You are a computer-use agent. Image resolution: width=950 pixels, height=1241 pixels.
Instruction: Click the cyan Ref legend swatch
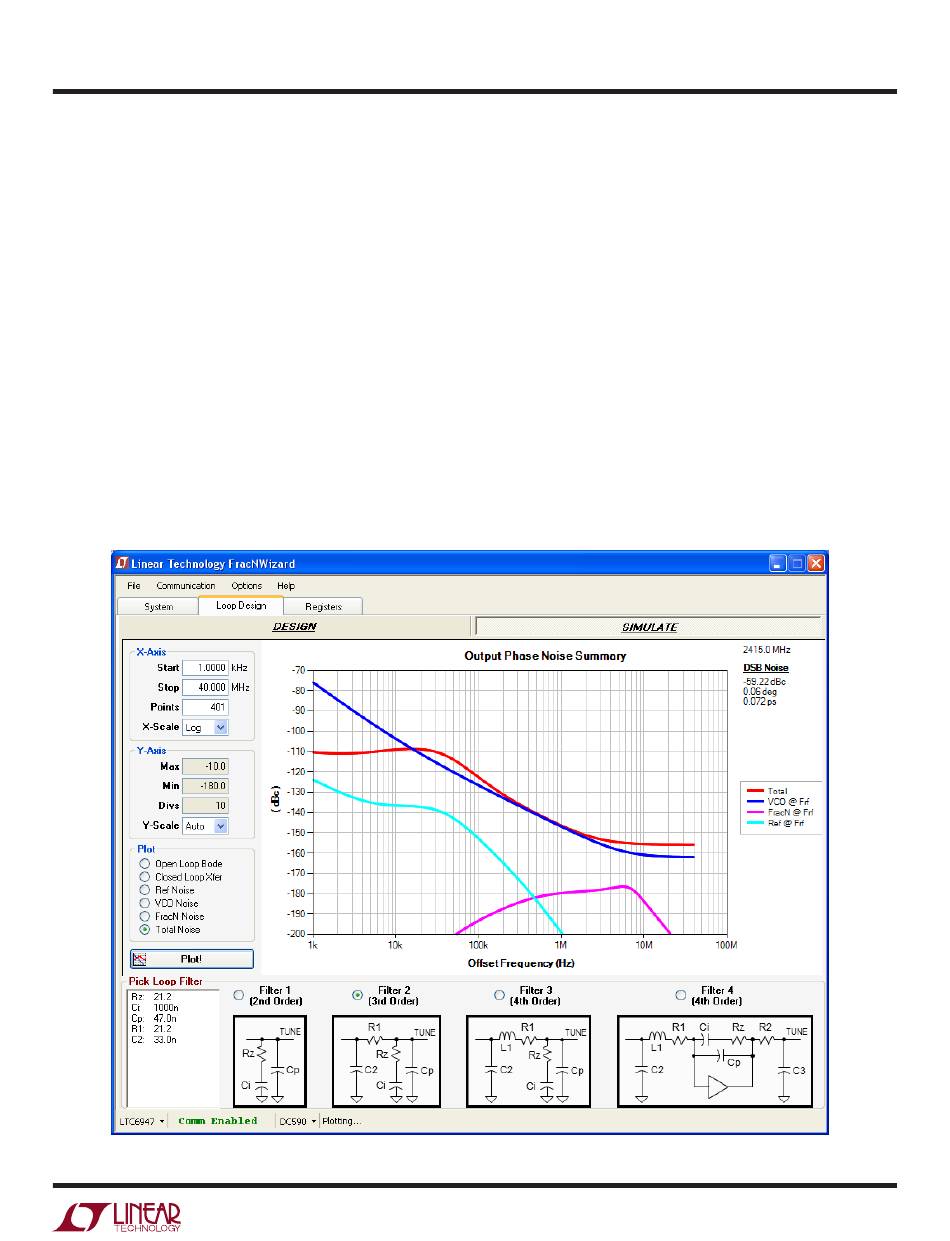(754, 822)
